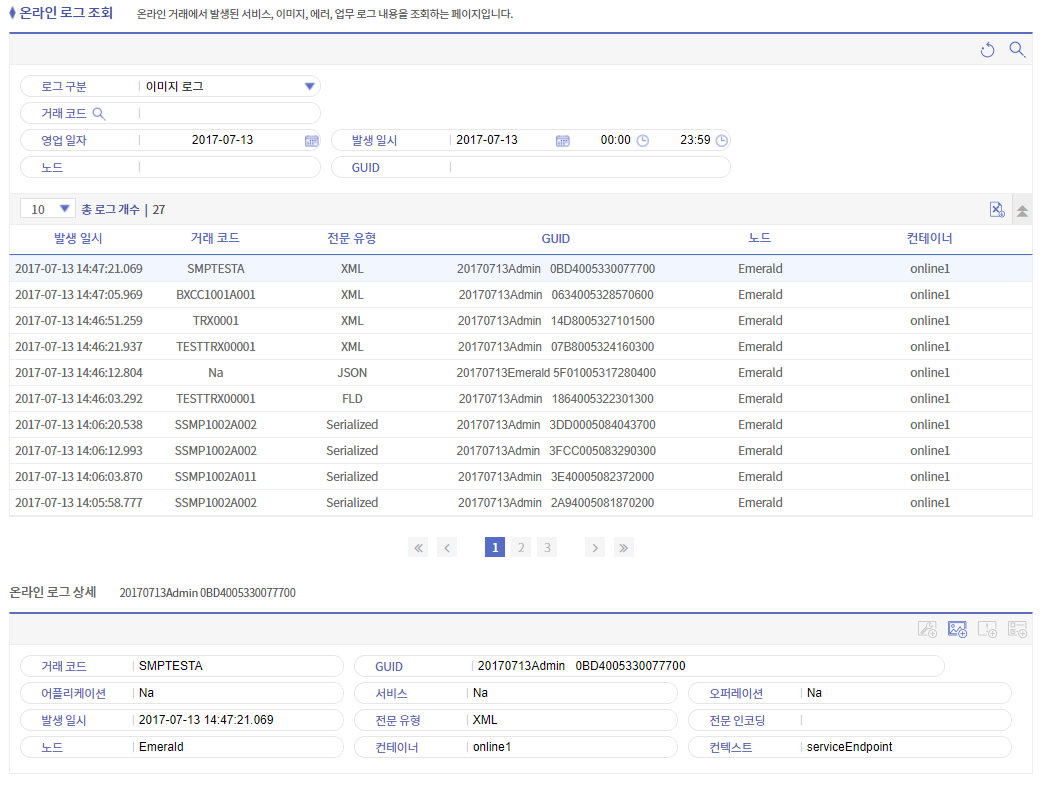Open the clock icon next to 00:00

643,141
